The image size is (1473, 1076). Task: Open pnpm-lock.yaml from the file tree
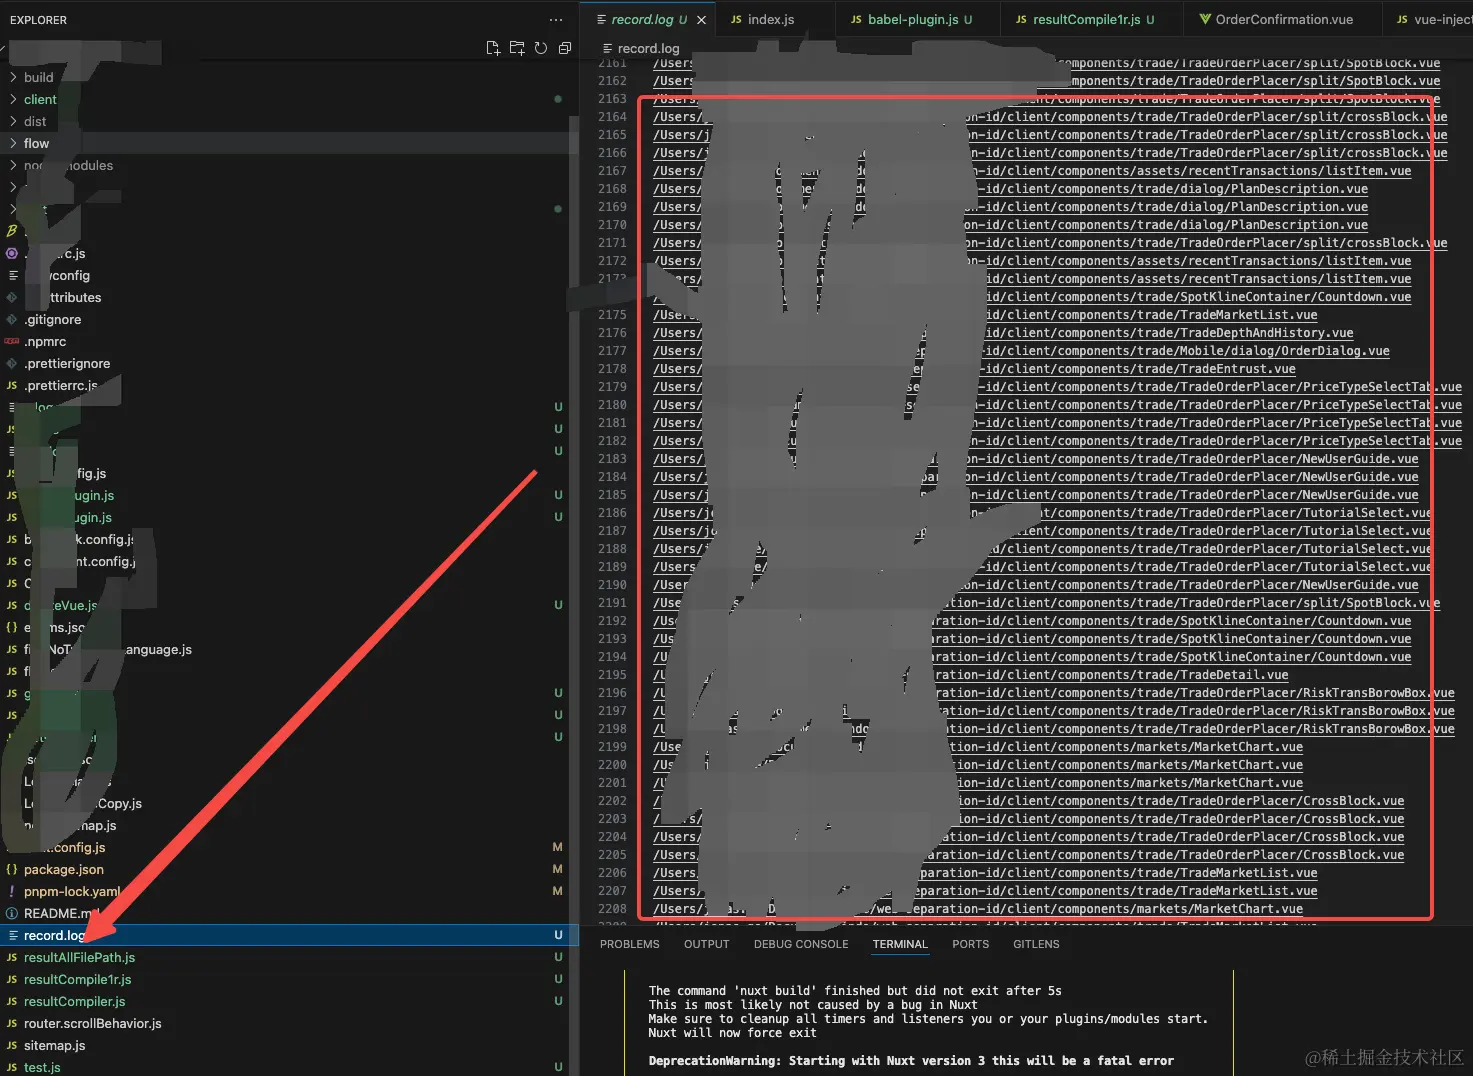72,892
